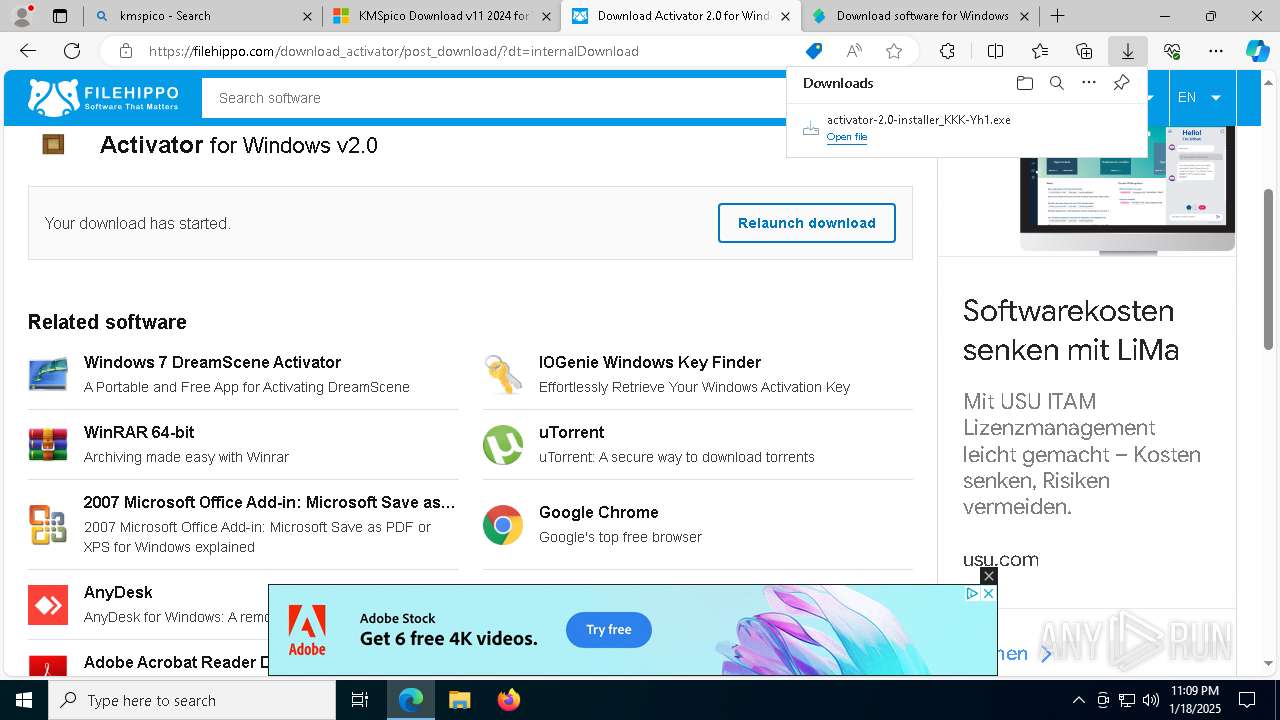Image resolution: width=1280 pixels, height=720 pixels.
Task: Open File Explorer from taskbar
Action: [459, 700]
